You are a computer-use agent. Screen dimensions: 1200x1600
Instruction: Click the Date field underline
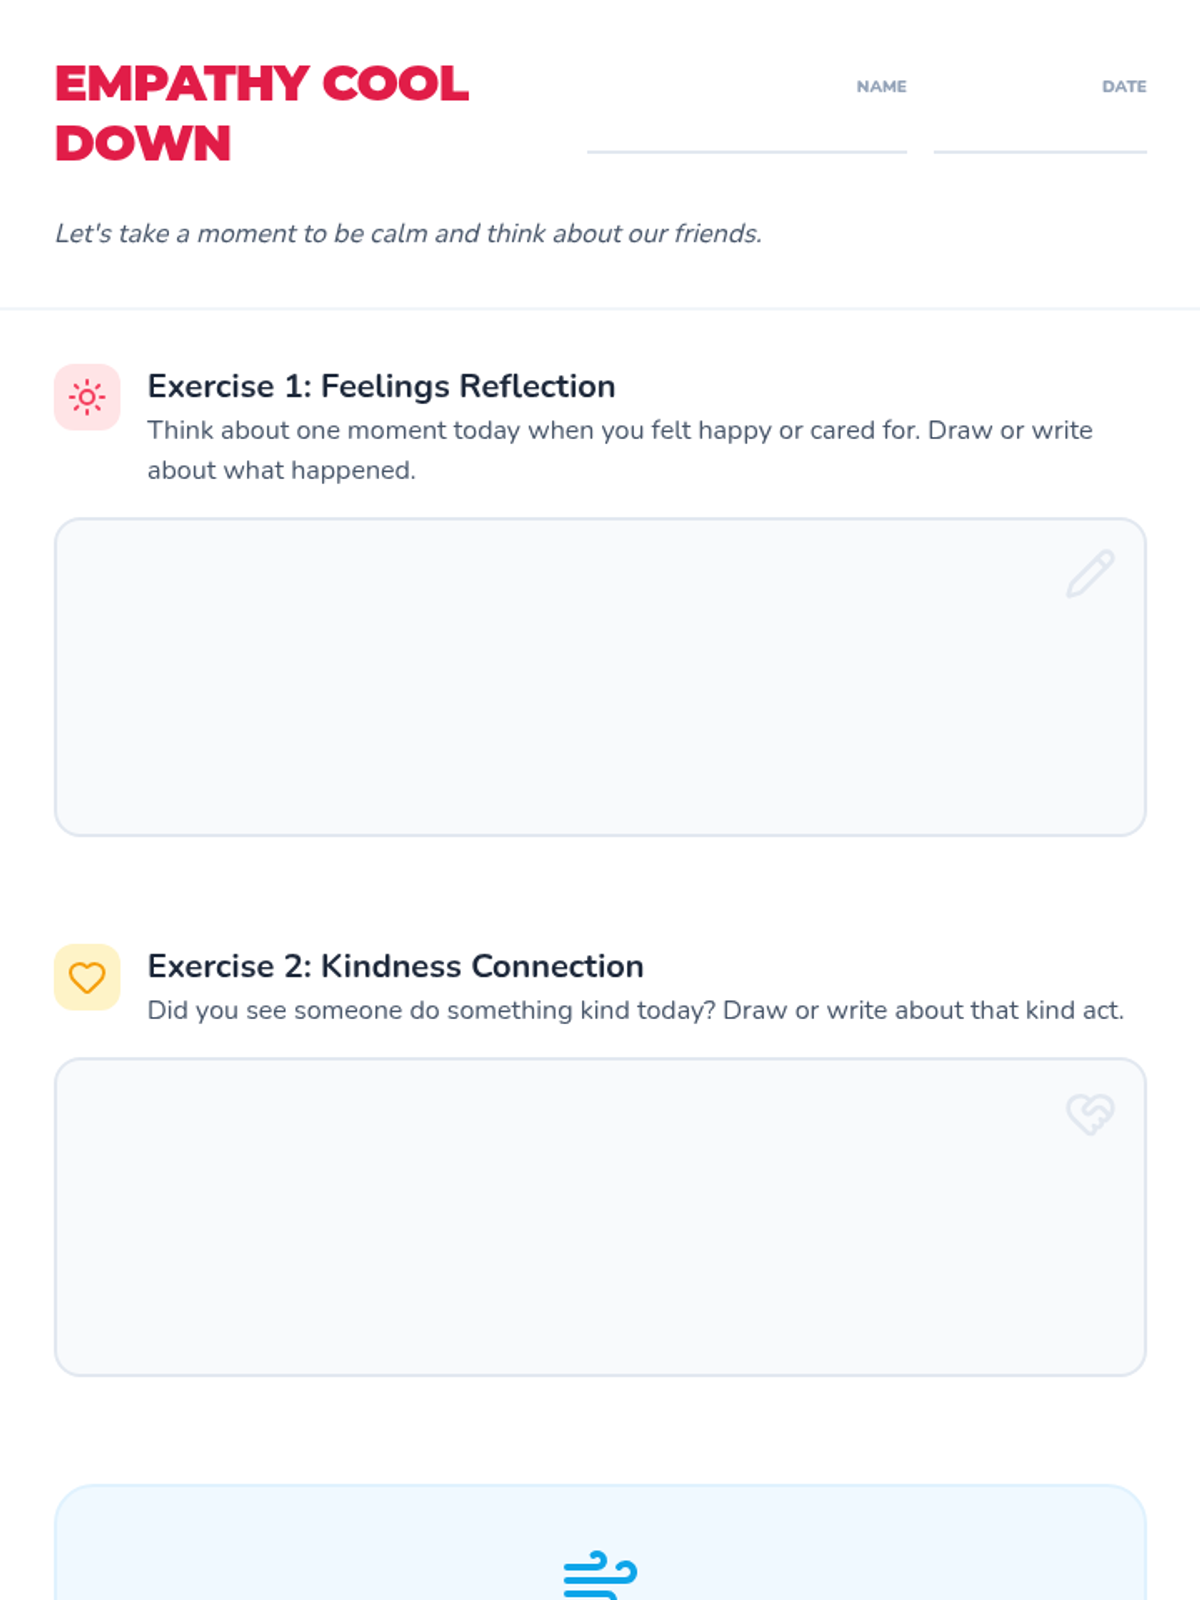pyautogui.click(x=1039, y=150)
